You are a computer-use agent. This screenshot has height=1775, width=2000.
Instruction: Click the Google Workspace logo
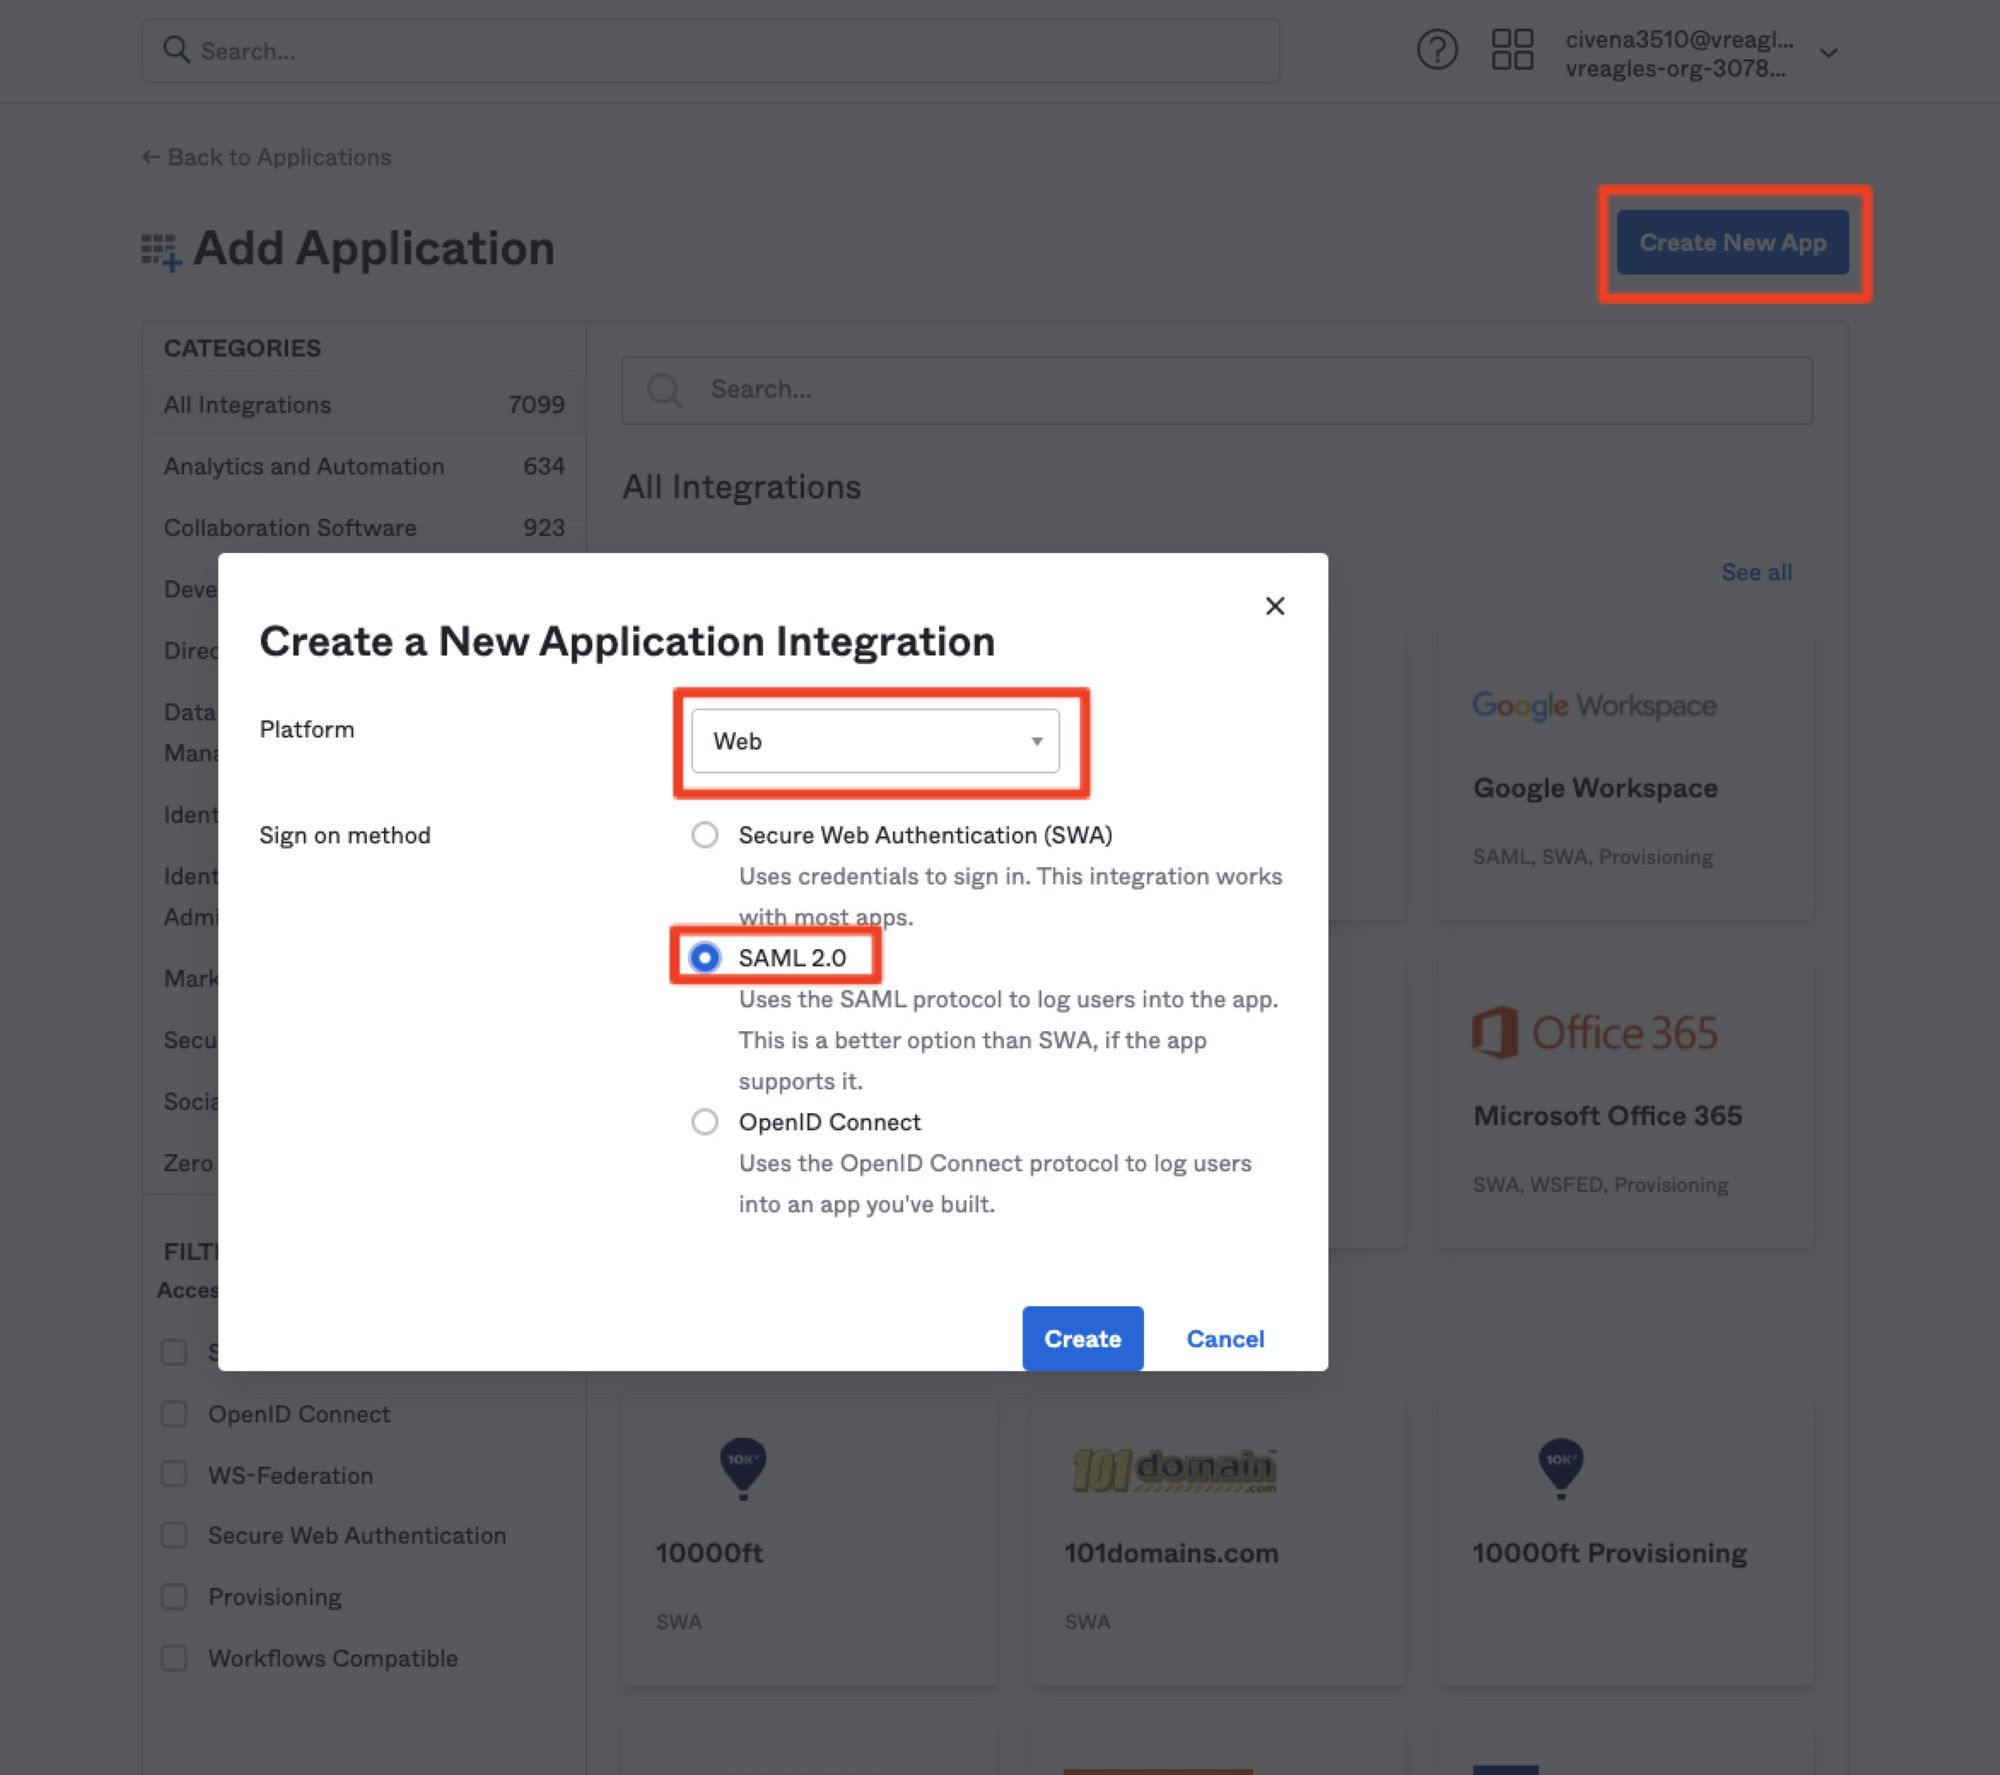click(1594, 706)
